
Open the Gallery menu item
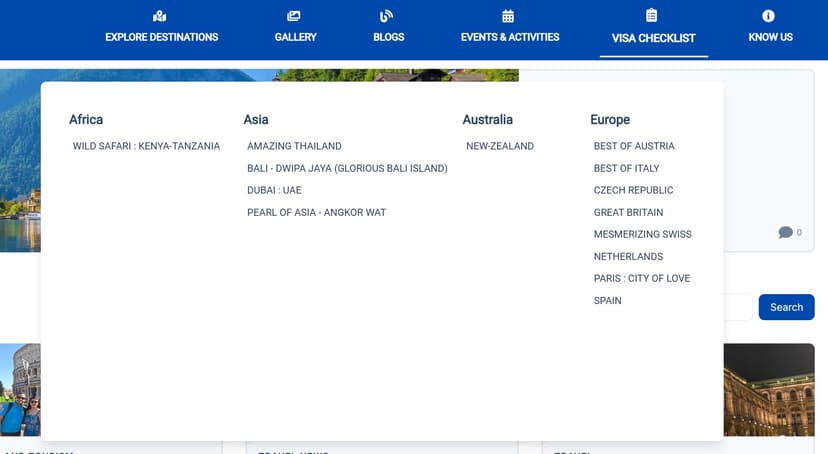[295, 37]
